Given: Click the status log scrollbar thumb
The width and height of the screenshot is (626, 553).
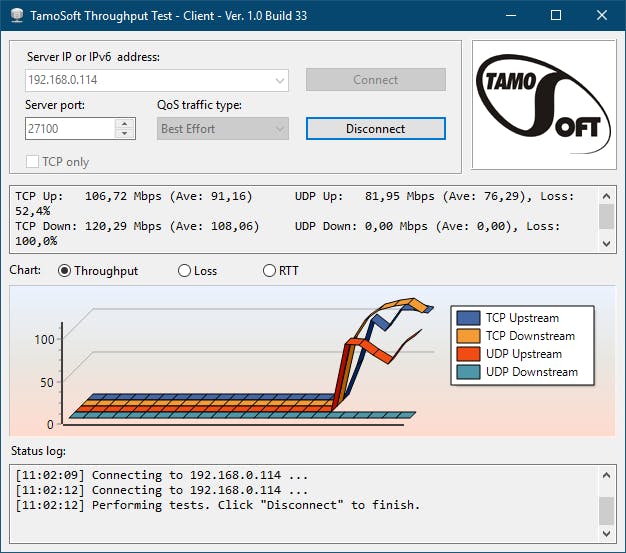Looking at the screenshot, I should [606, 511].
